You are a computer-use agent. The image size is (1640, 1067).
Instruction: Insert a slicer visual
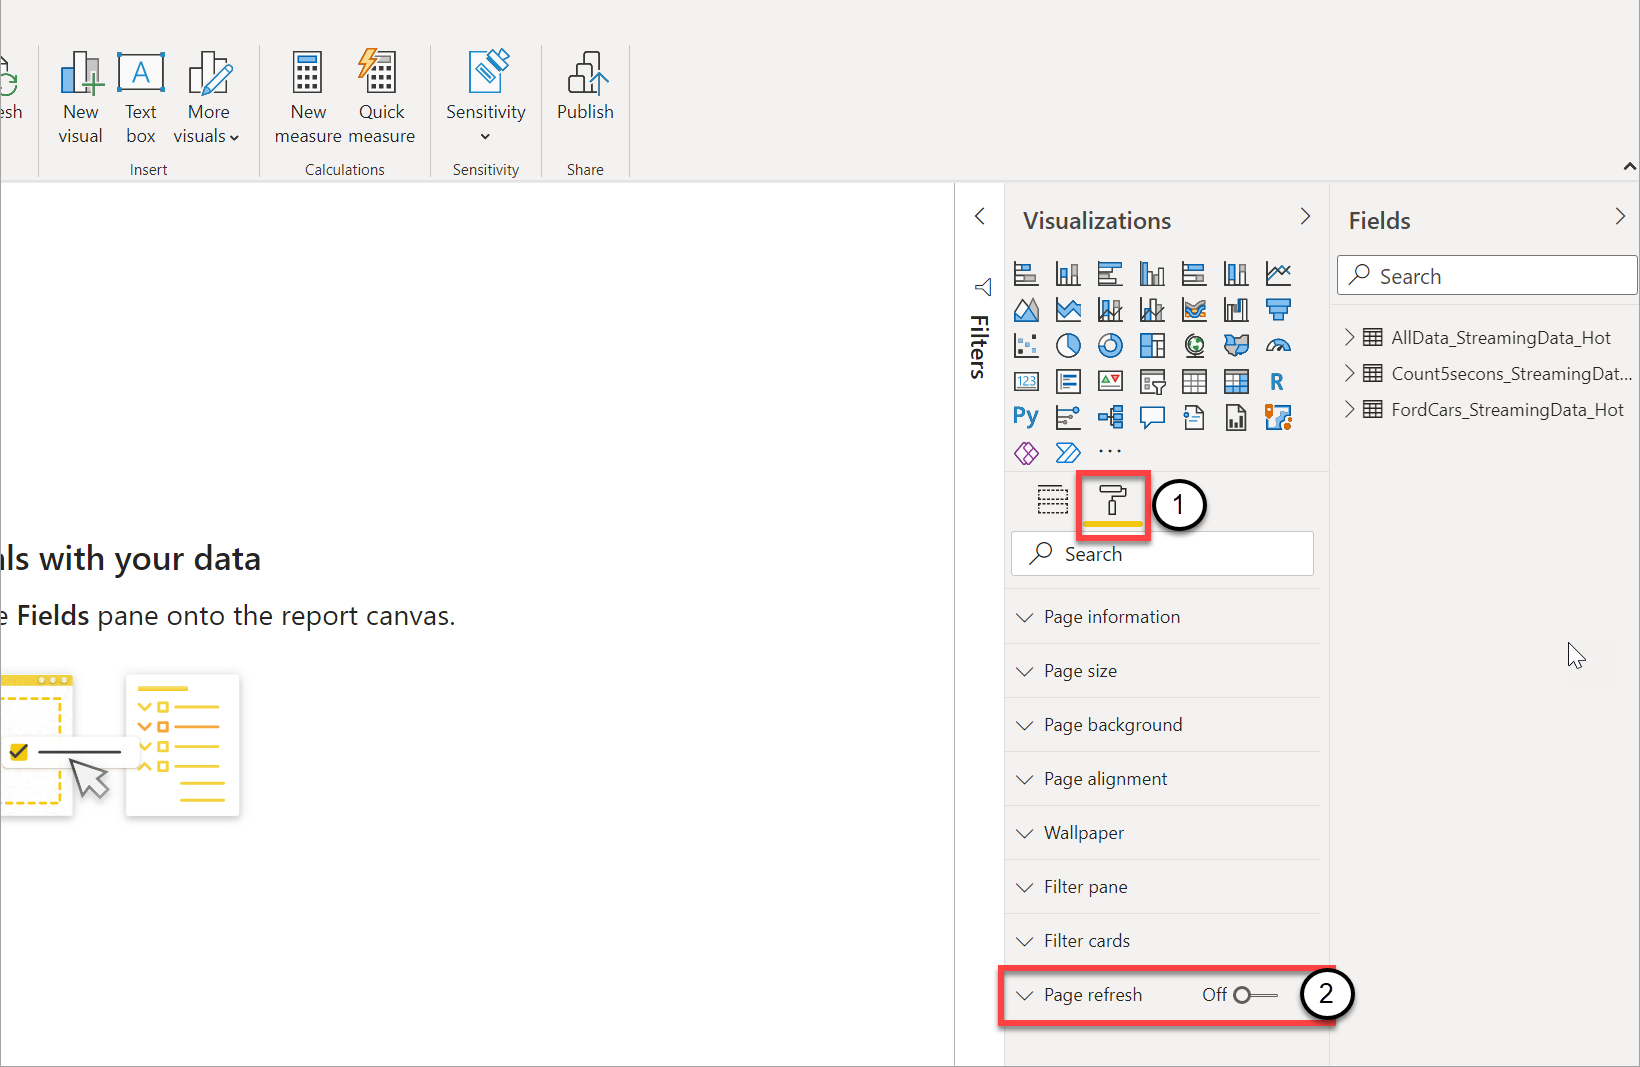click(1152, 381)
